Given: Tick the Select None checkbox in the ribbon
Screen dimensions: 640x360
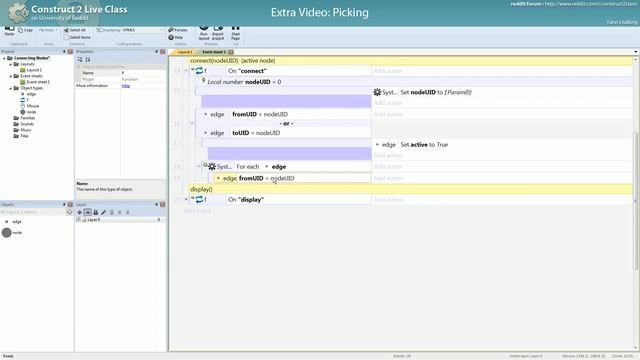Looking at the screenshot, I should (x=66, y=37).
